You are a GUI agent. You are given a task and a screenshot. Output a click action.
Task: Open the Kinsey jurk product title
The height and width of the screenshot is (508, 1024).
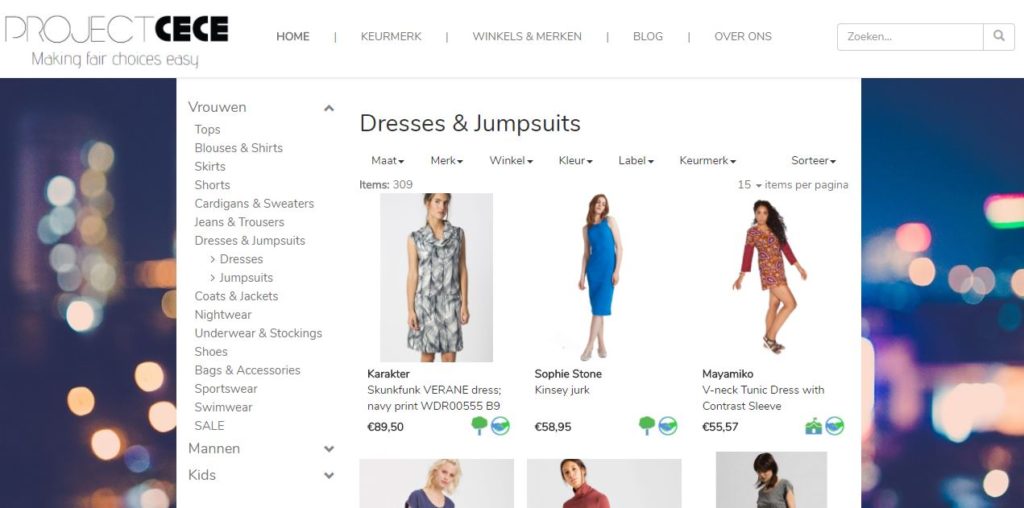[x=562, y=390]
